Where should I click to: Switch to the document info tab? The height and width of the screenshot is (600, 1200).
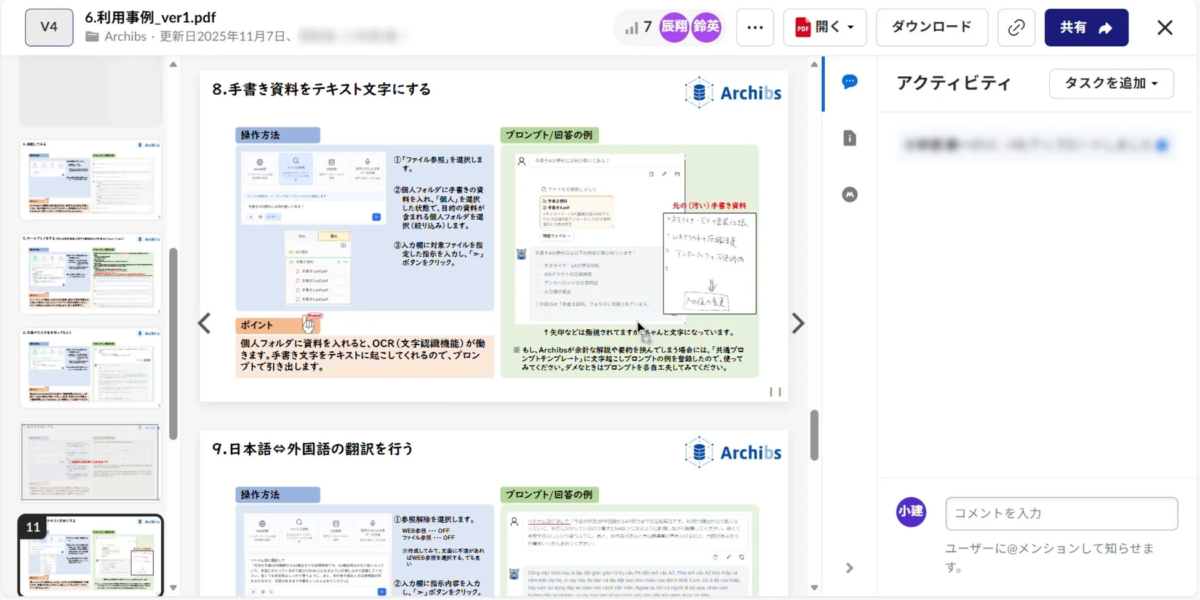tap(849, 138)
